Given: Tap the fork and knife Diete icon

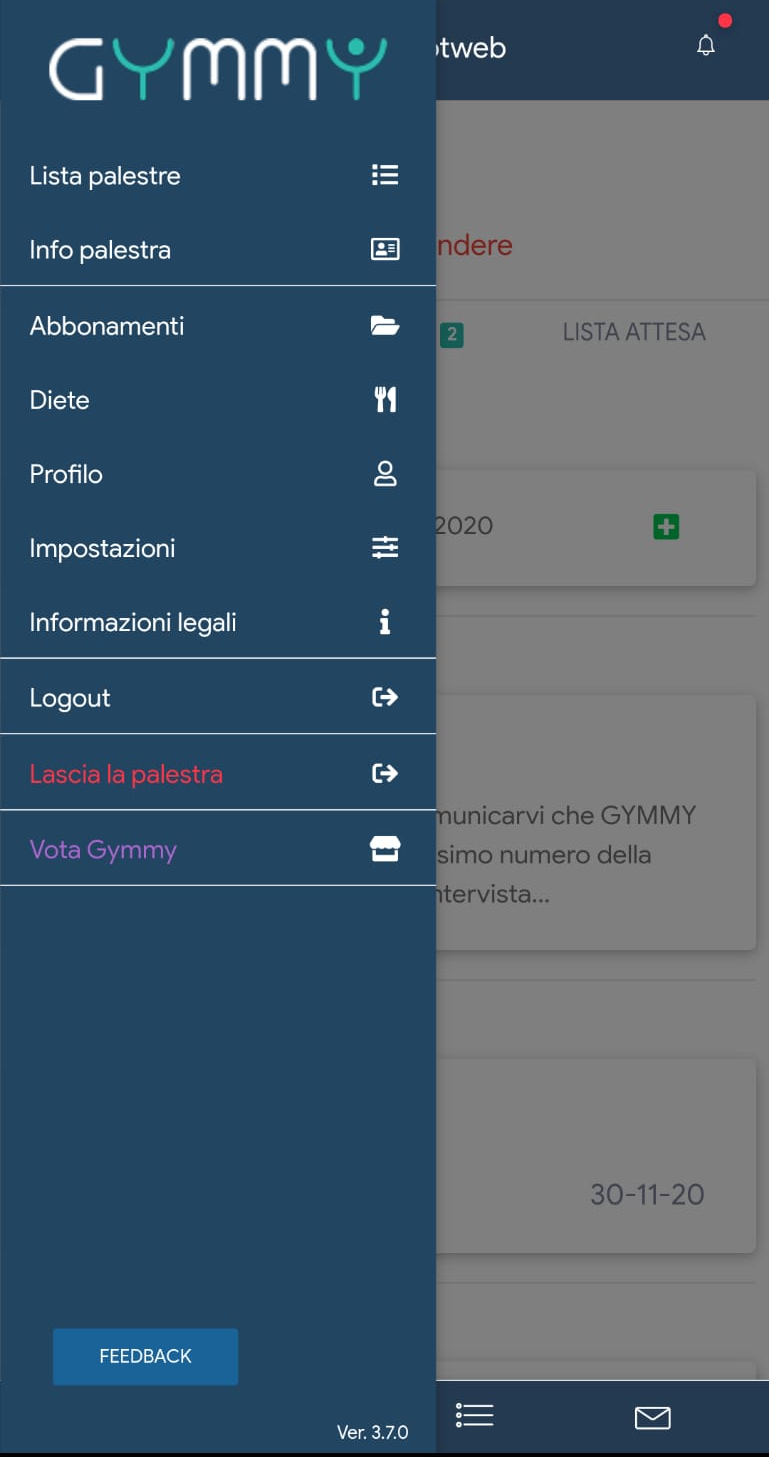Looking at the screenshot, I should pos(385,400).
